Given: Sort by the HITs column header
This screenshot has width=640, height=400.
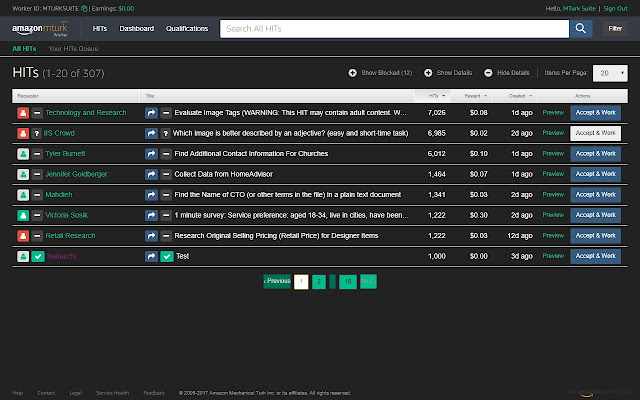Looking at the screenshot, I should tap(434, 96).
